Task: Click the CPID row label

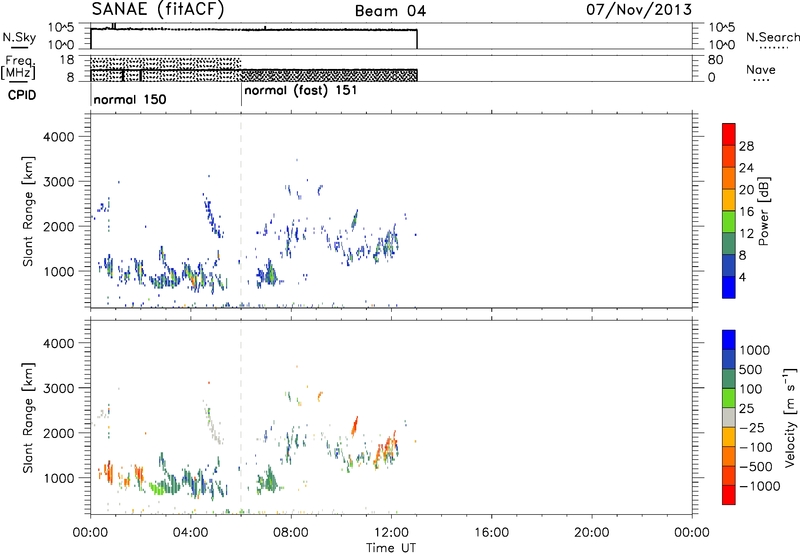Action: tap(22, 95)
